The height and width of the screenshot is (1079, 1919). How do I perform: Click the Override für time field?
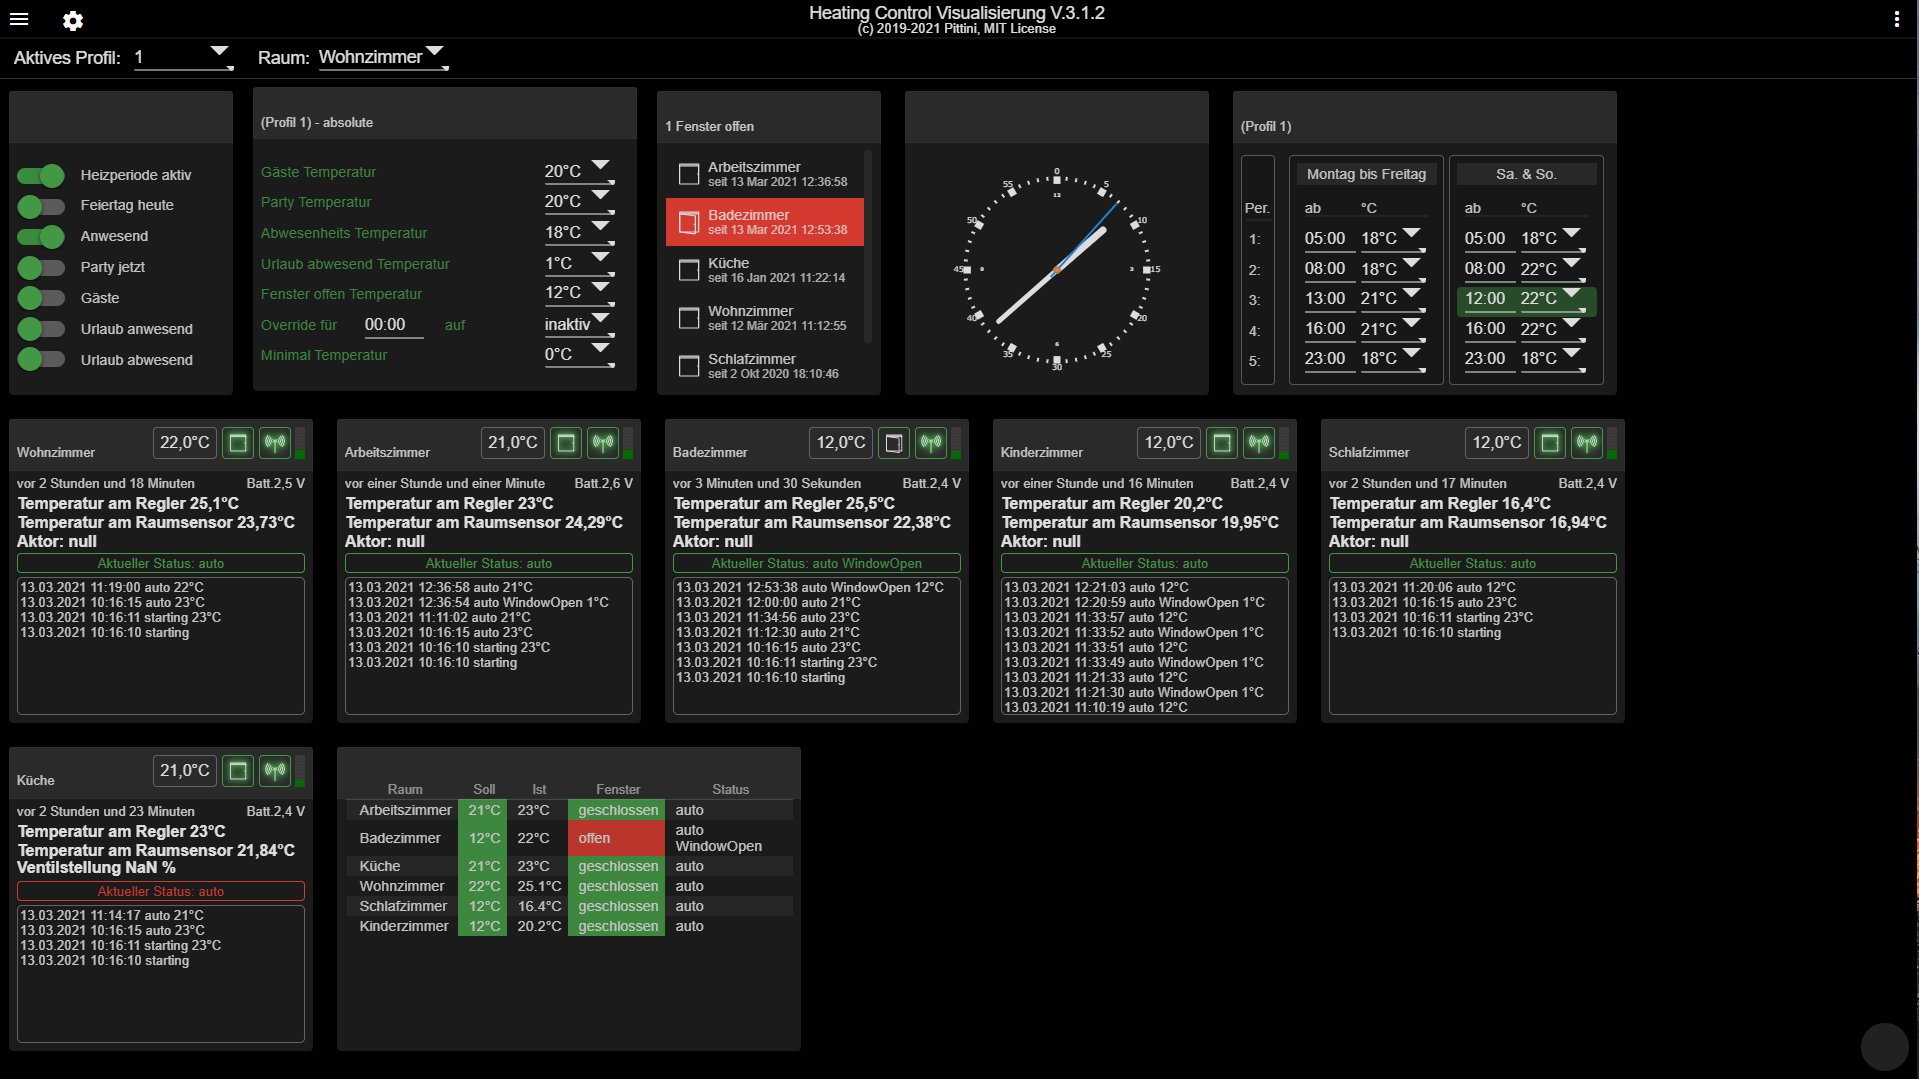point(393,325)
